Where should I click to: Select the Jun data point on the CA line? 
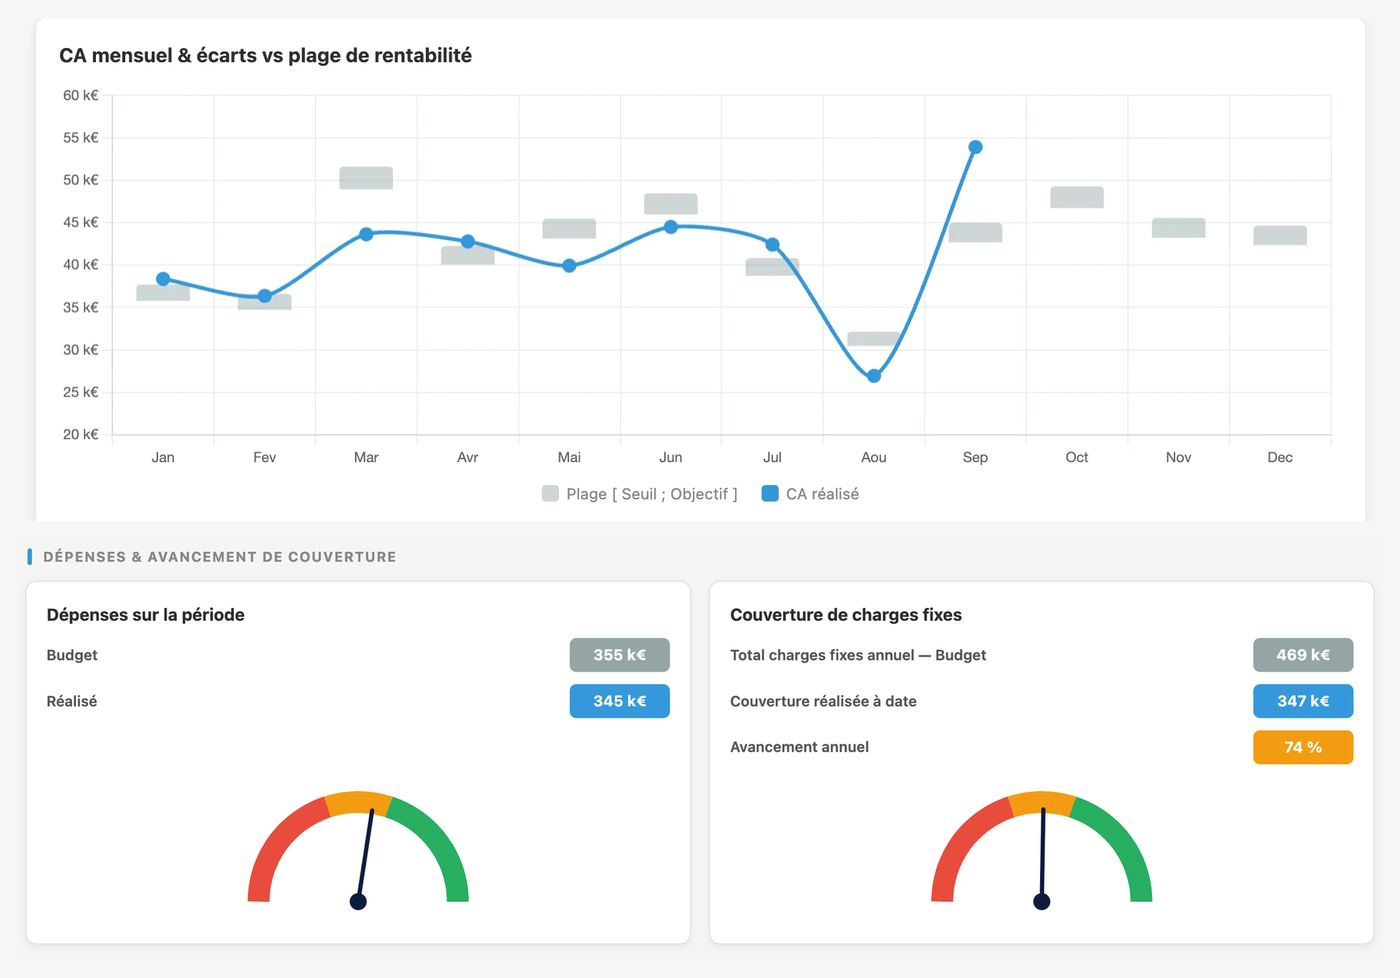click(x=671, y=227)
